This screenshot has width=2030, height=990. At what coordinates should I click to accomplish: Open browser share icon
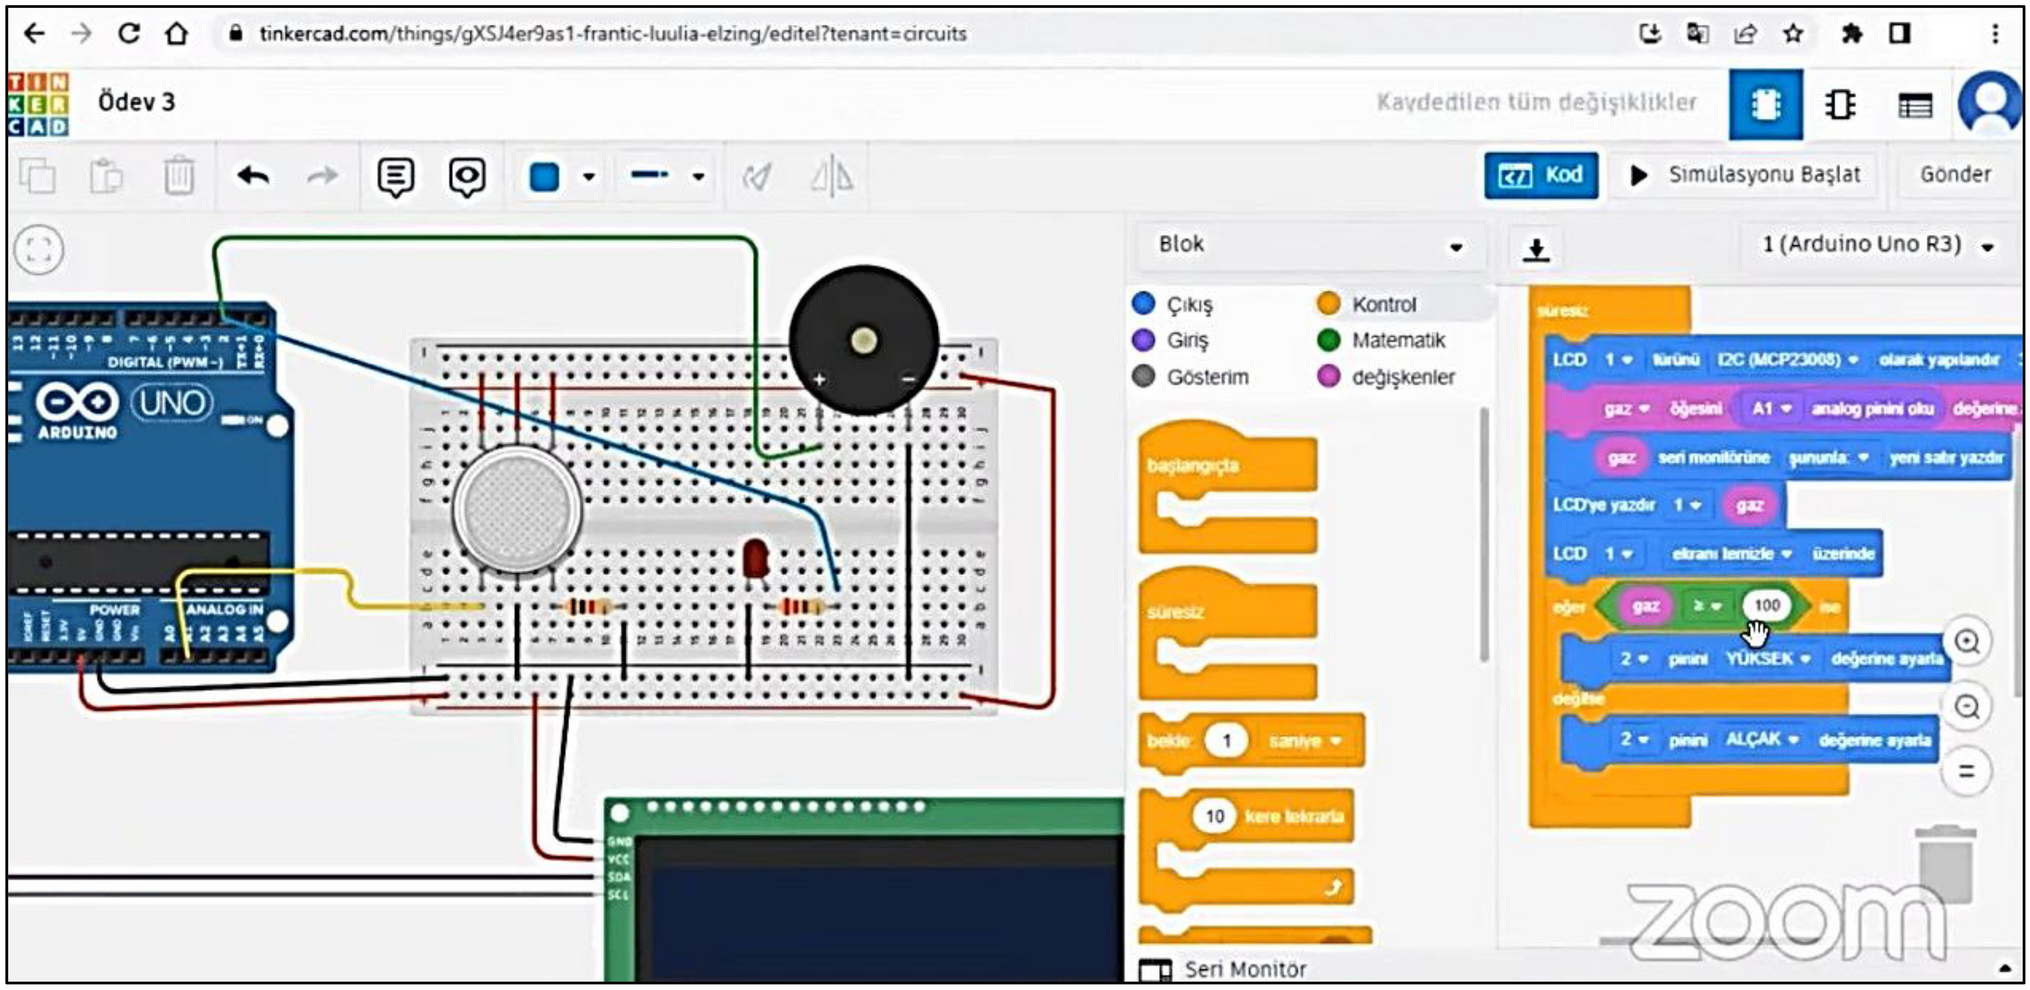click(x=1746, y=34)
